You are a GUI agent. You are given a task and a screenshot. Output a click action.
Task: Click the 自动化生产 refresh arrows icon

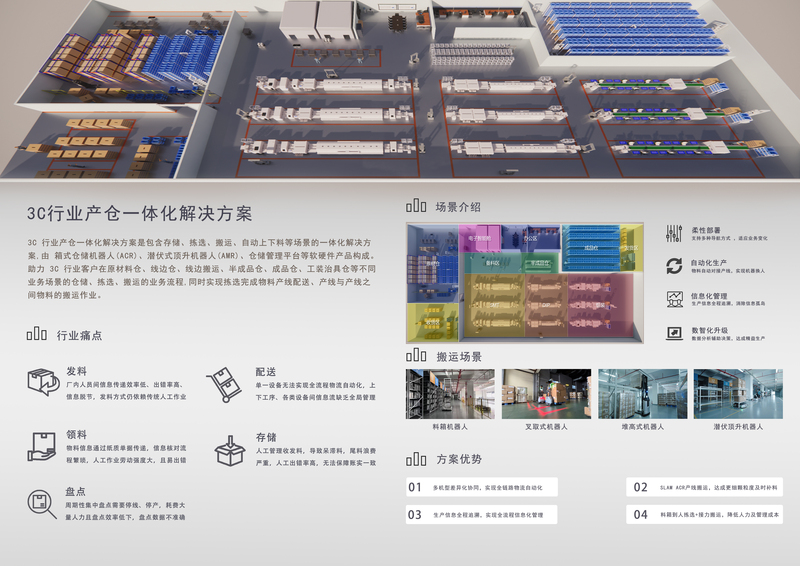[673, 265]
